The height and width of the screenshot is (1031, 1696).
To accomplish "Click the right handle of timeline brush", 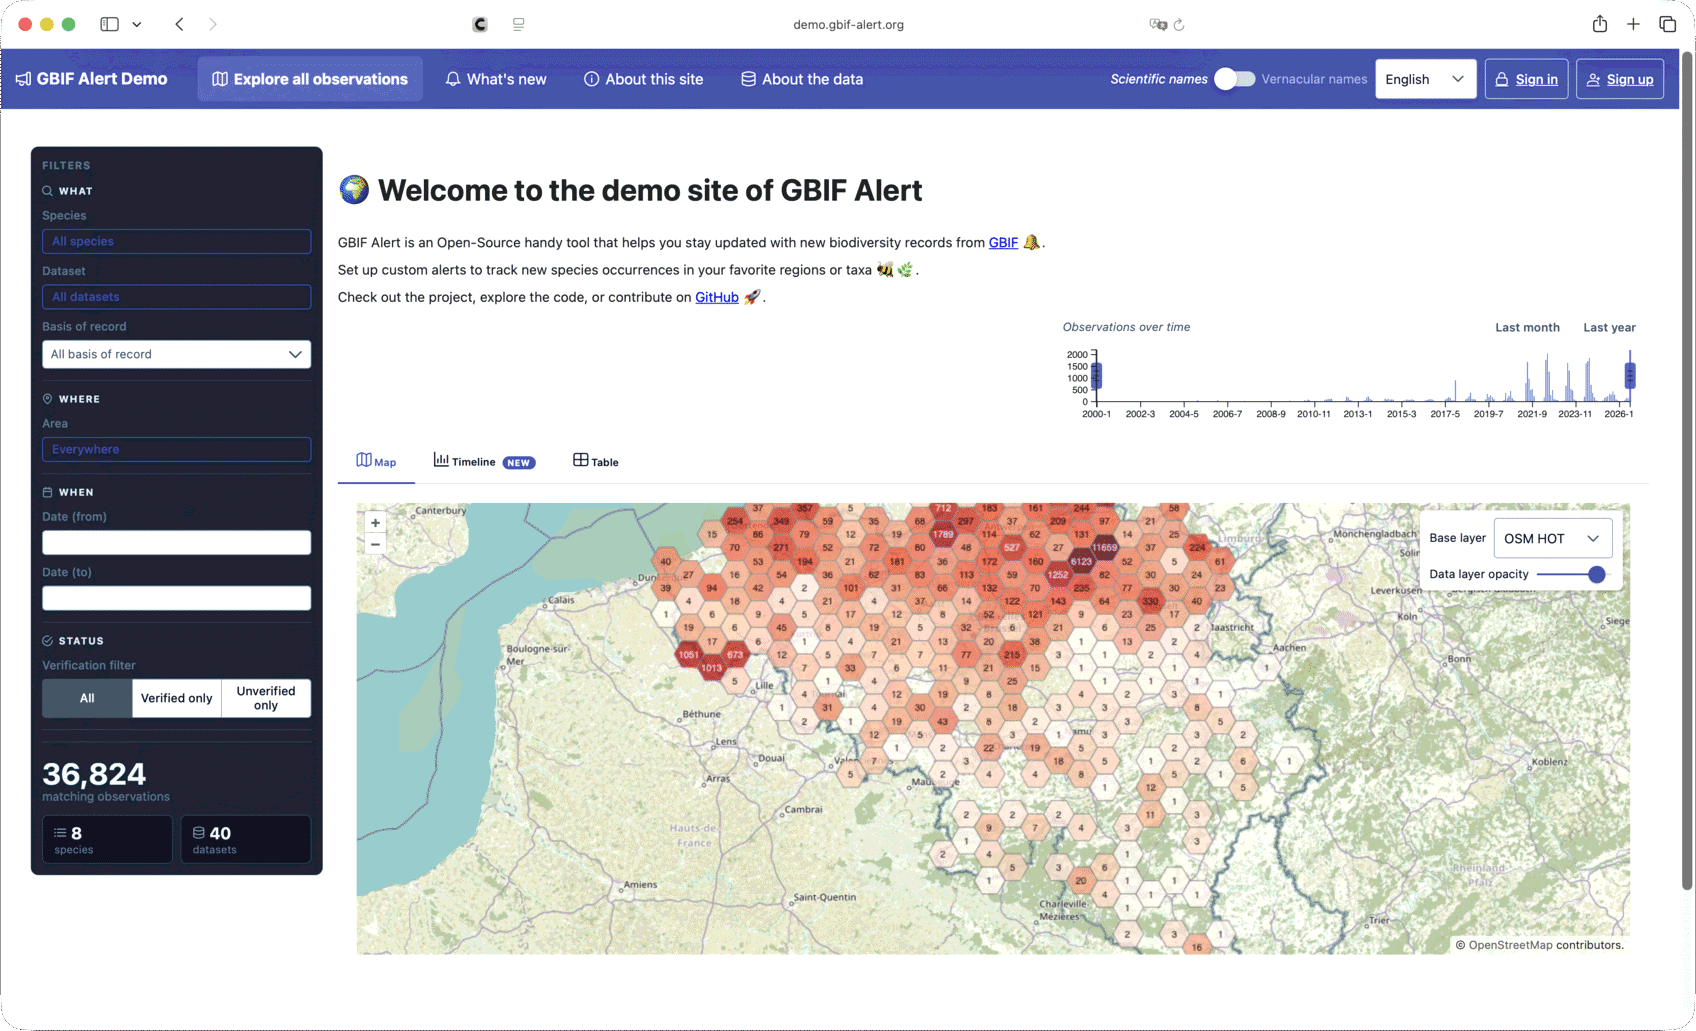I will point(1630,376).
